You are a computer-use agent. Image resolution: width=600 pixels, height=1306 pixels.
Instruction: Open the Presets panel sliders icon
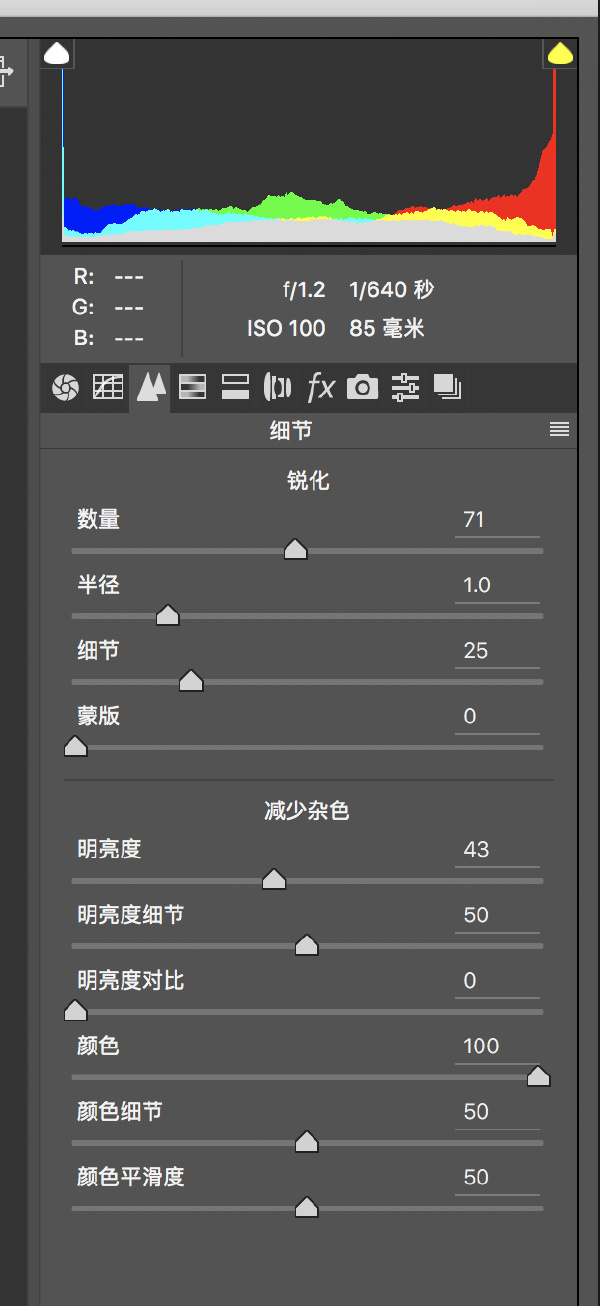point(405,387)
